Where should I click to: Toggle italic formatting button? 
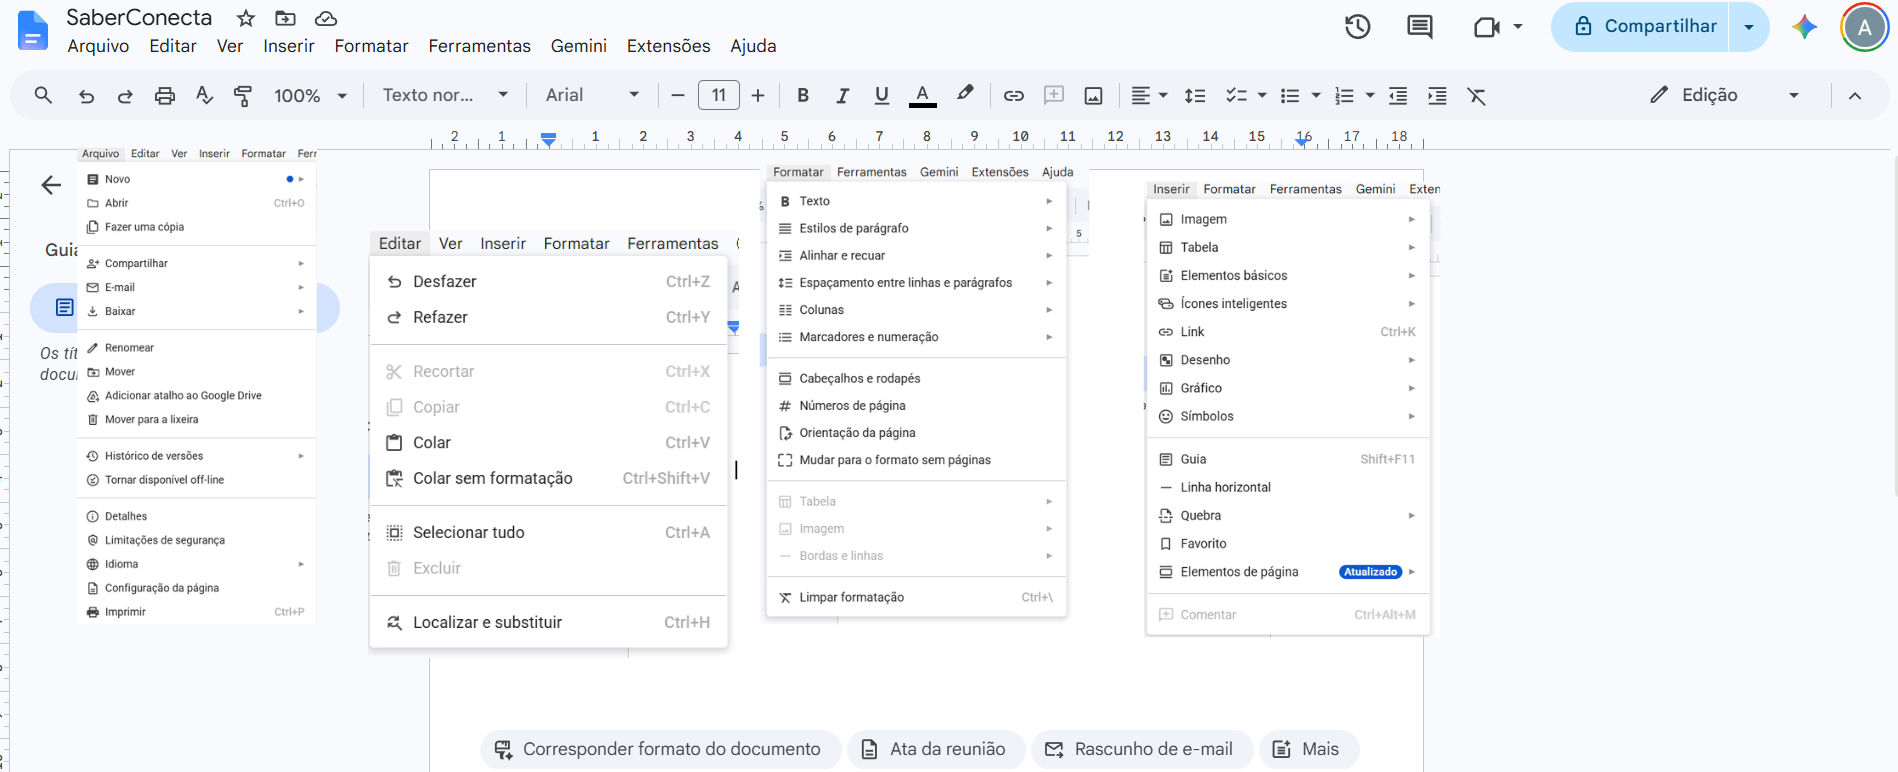pyautogui.click(x=842, y=95)
